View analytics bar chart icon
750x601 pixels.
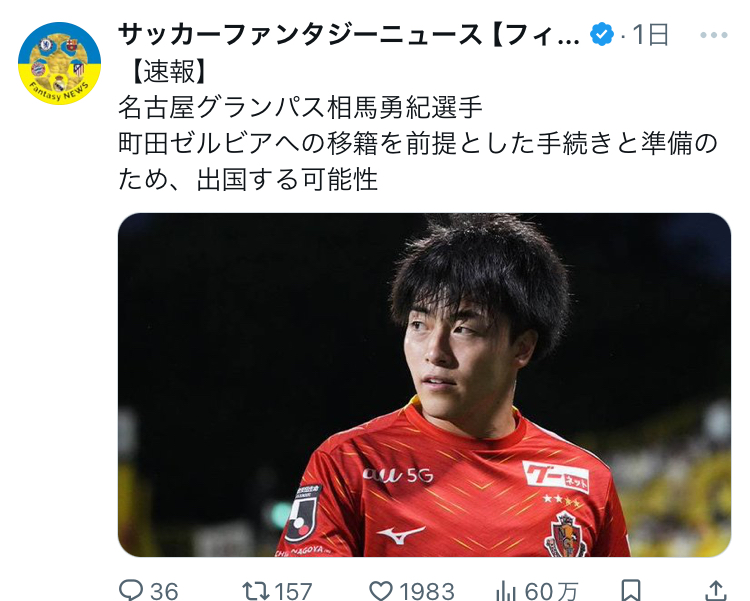coord(506,590)
